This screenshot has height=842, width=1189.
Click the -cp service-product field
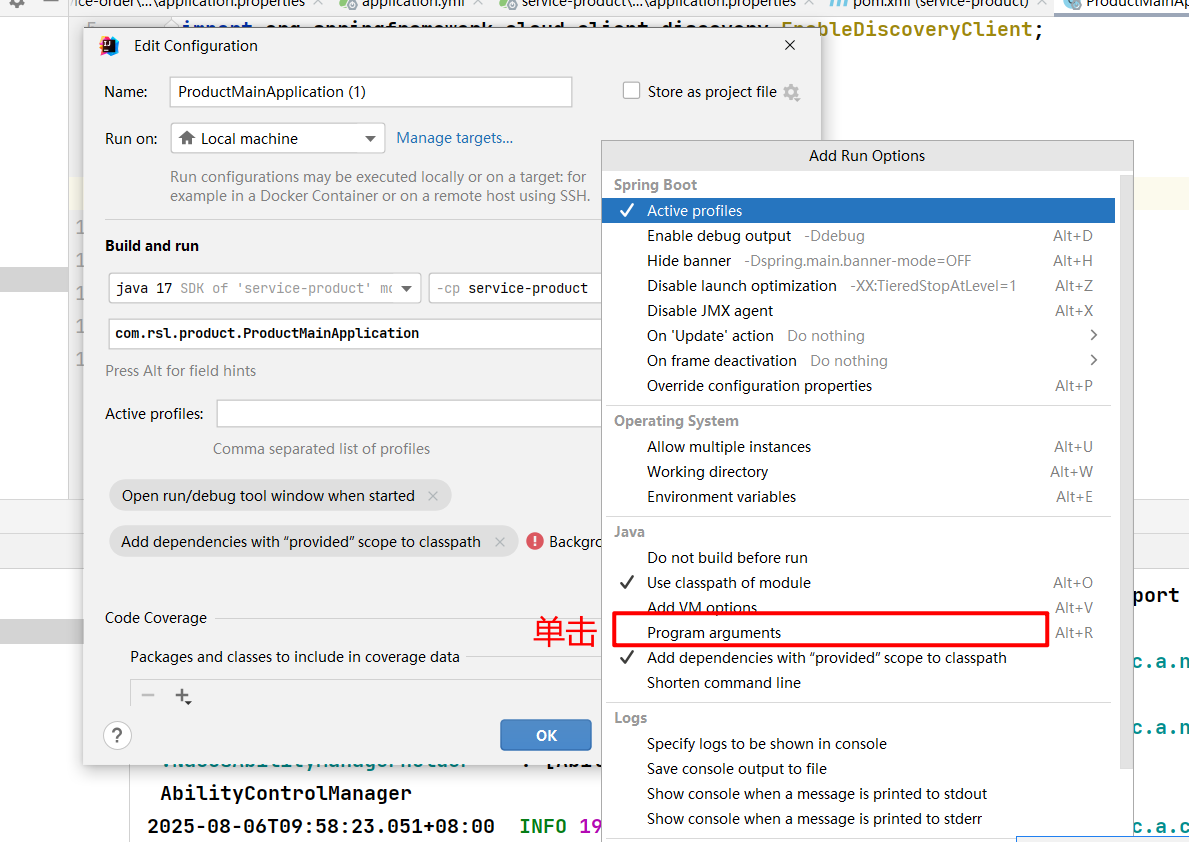tap(516, 288)
